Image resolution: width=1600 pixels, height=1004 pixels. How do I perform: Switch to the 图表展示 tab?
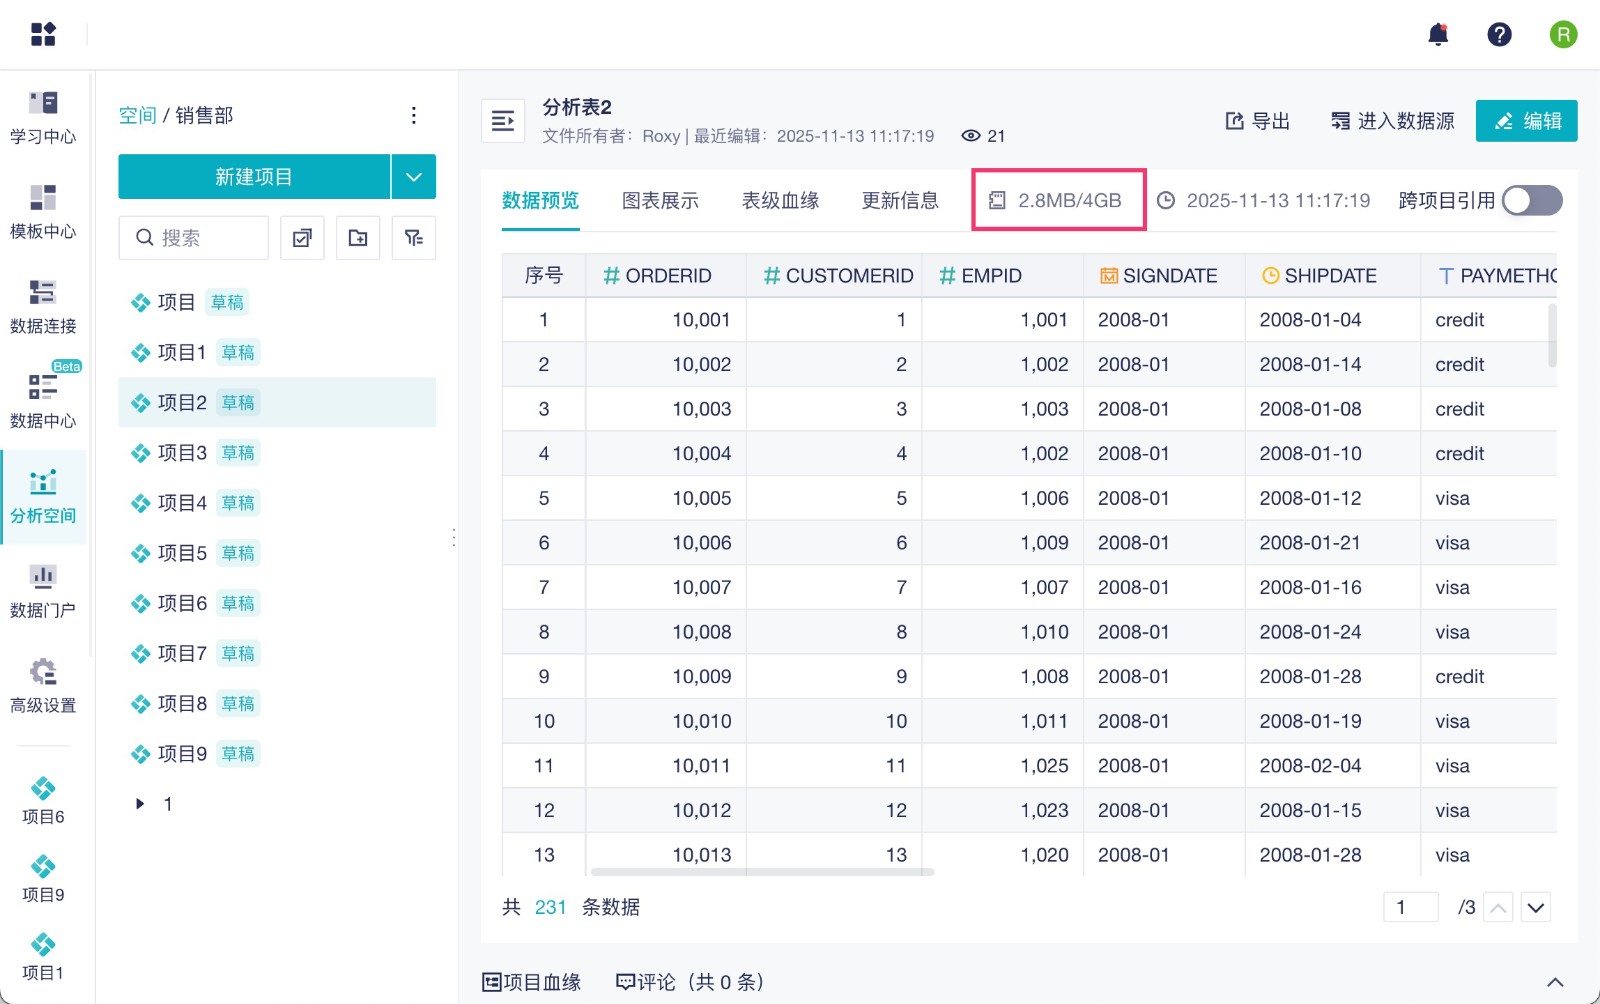click(661, 200)
